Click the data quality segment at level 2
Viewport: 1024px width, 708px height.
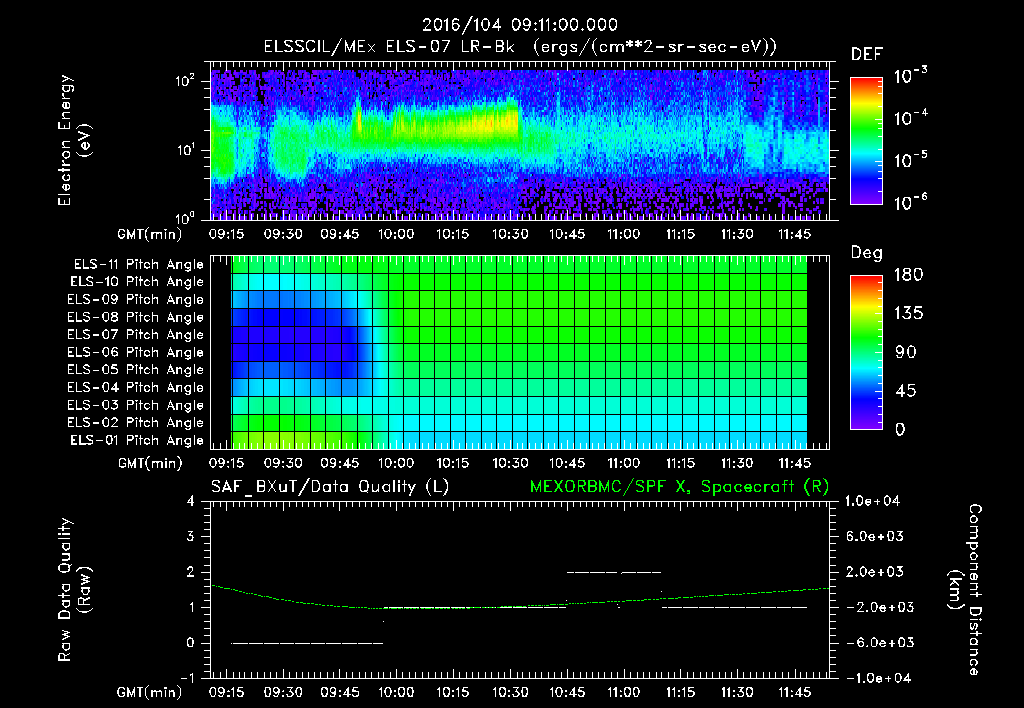point(614,572)
